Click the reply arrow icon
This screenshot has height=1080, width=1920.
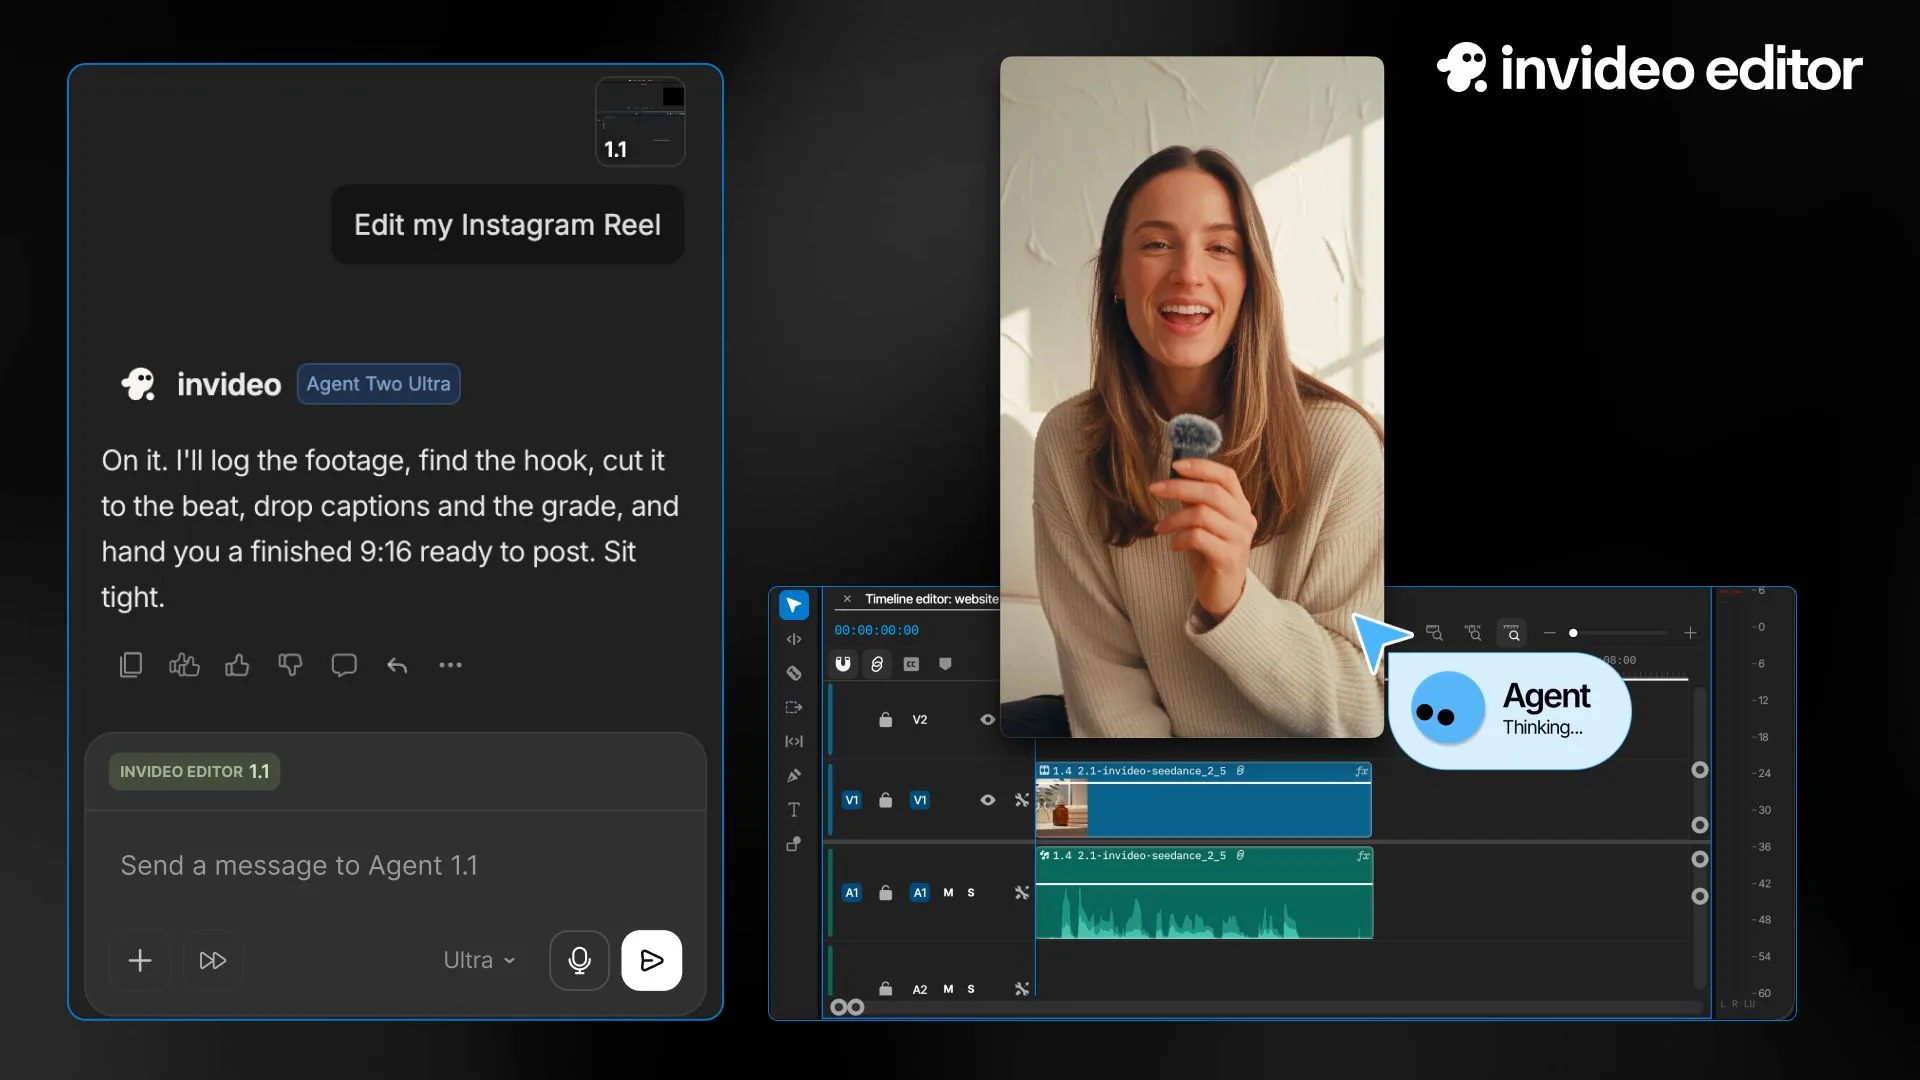point(397,665)
